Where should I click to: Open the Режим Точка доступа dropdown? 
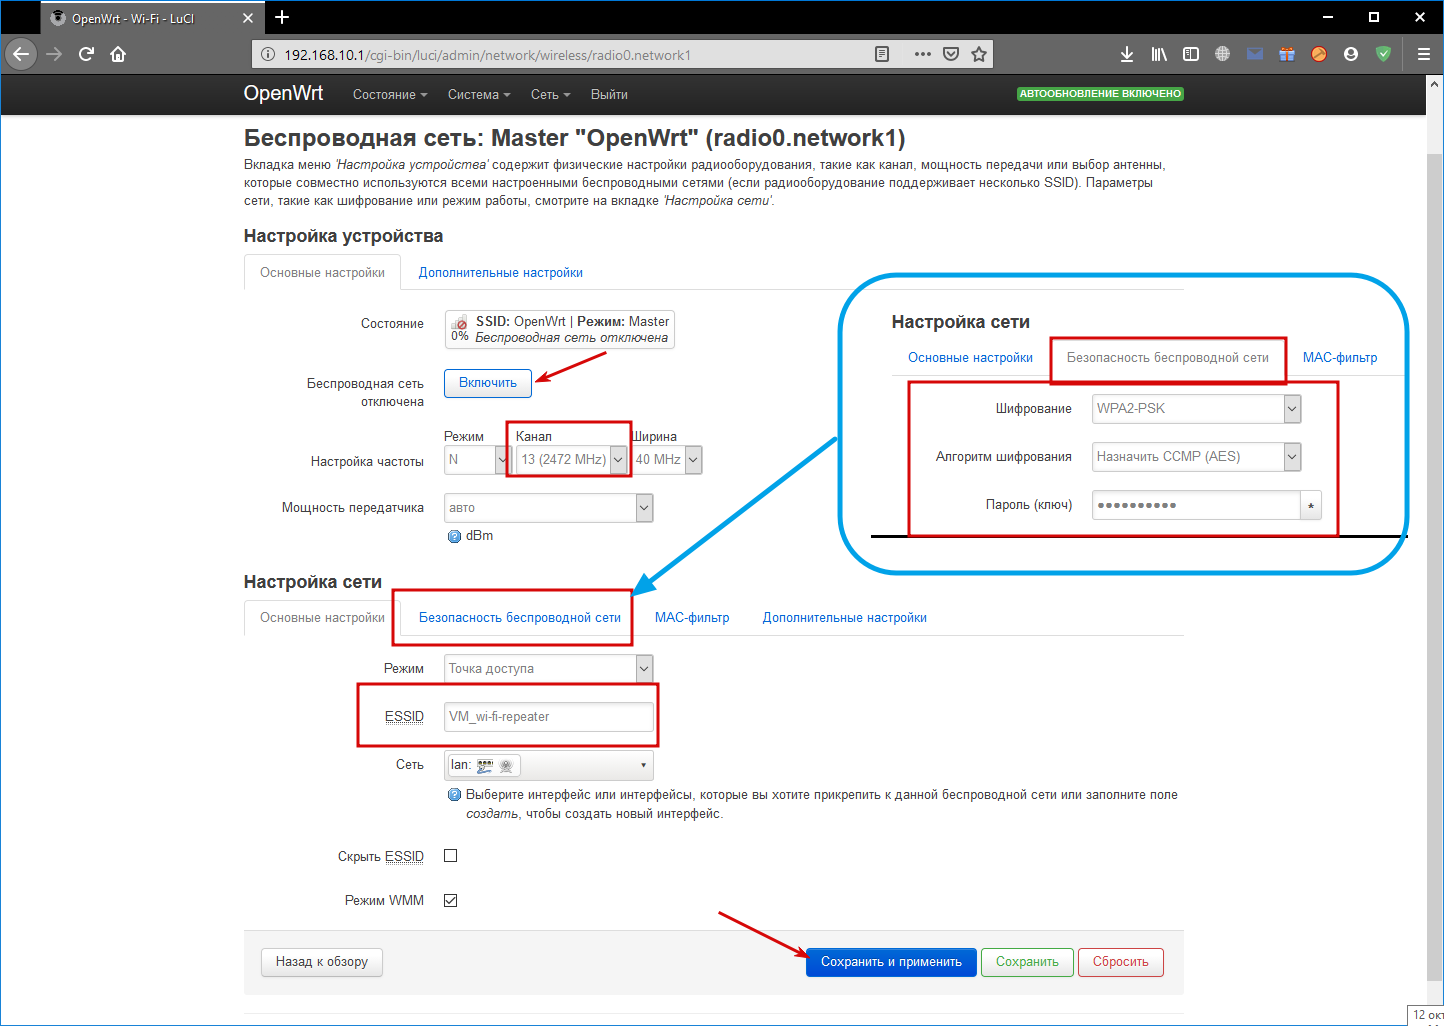click(x=548, y=669)
